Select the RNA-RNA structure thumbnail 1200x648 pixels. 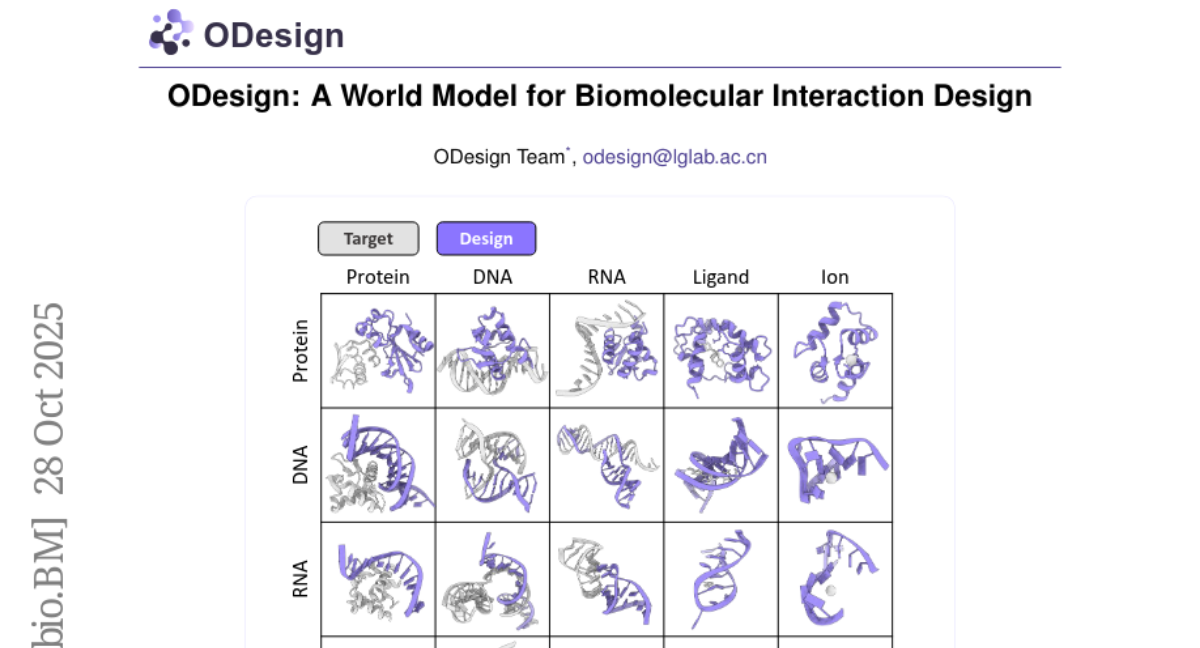(x=606, y=579)
